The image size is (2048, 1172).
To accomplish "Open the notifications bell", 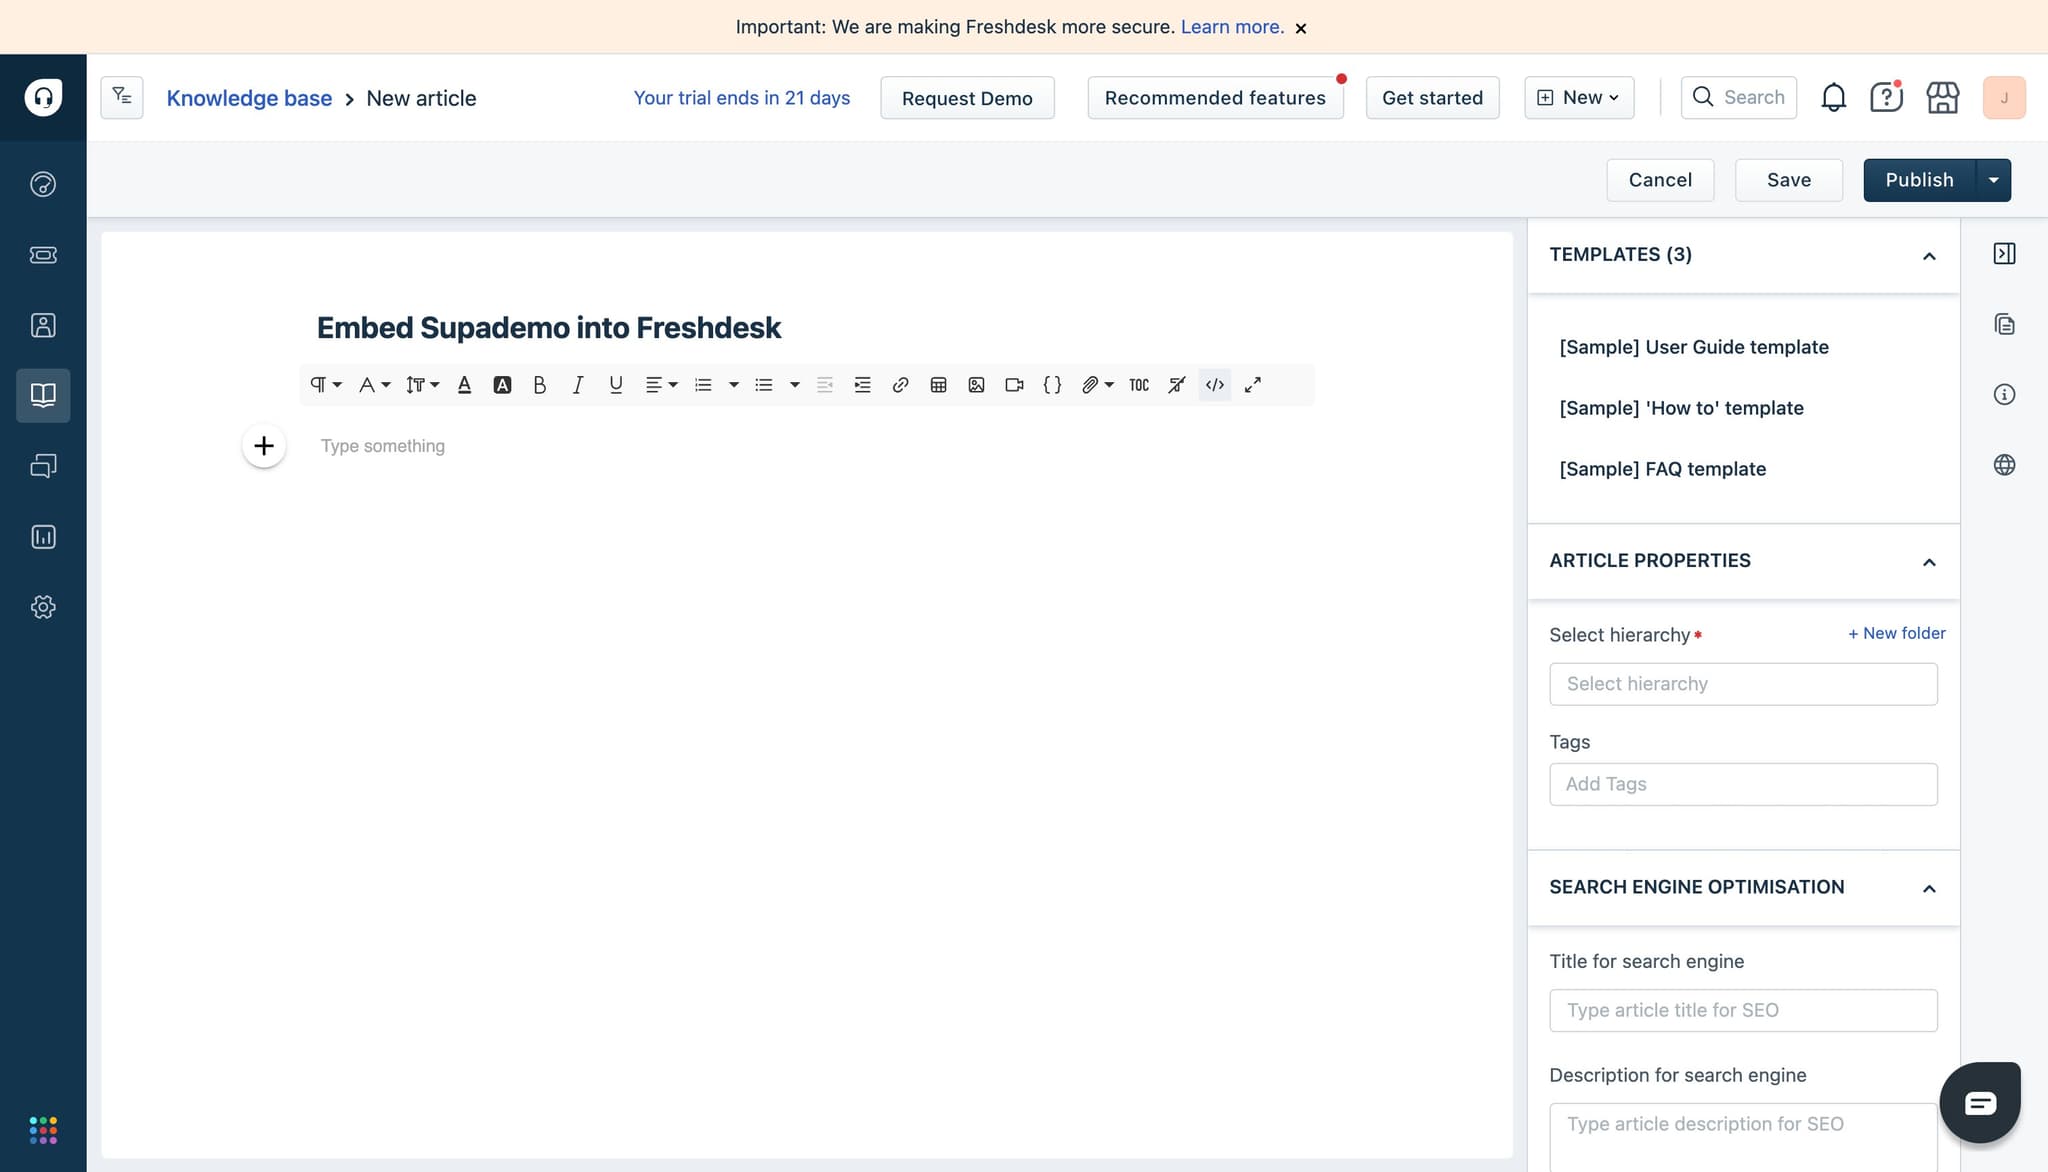I will tap(1833, 97).
